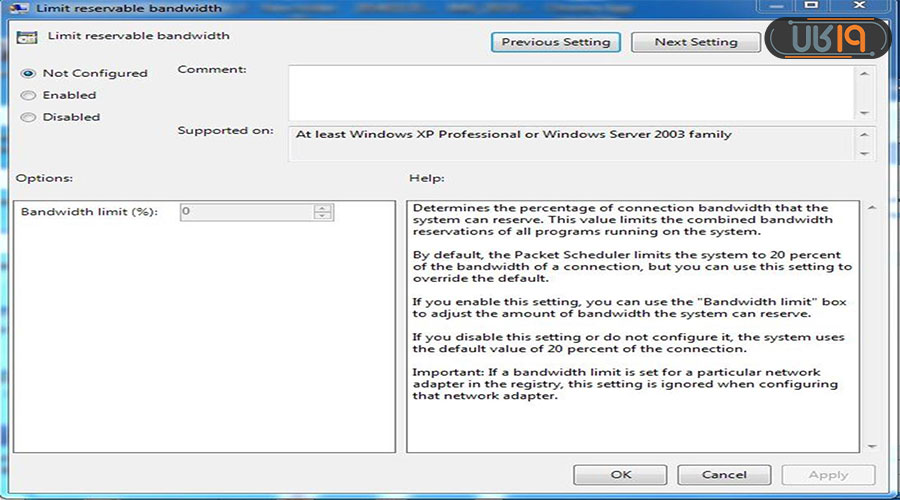Jump to the Next Setting
The height and width of the screenshot is (500, 900).
pos(695,42)
